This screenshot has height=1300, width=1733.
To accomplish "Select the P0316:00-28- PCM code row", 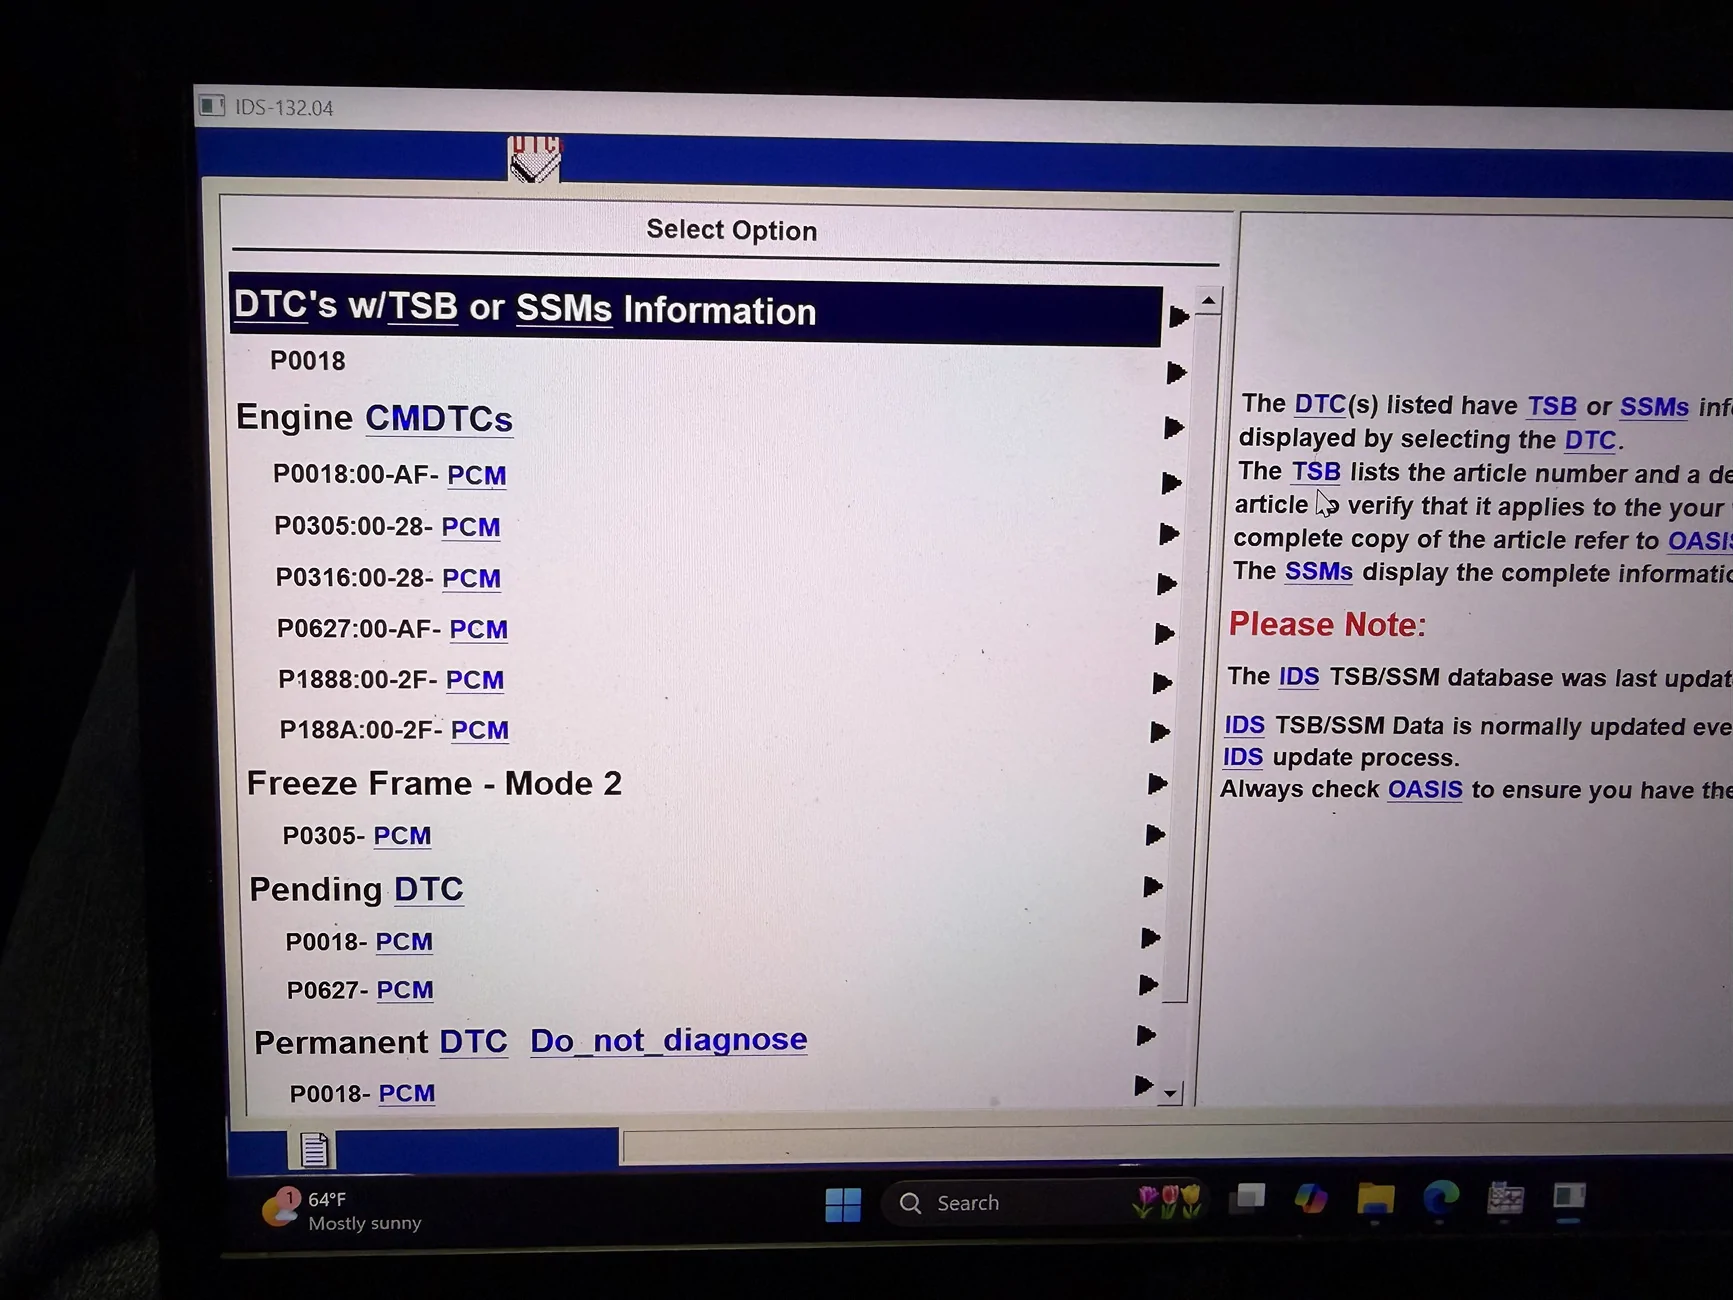I will point(389,578).
